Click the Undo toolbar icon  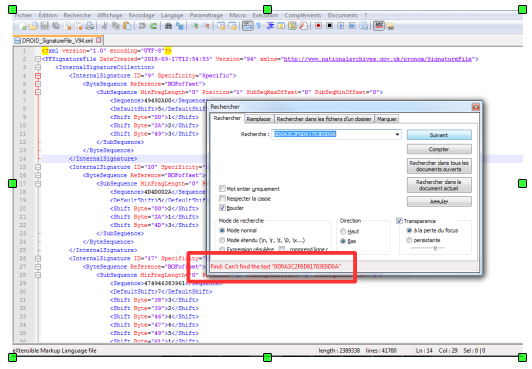coord(142,26)
